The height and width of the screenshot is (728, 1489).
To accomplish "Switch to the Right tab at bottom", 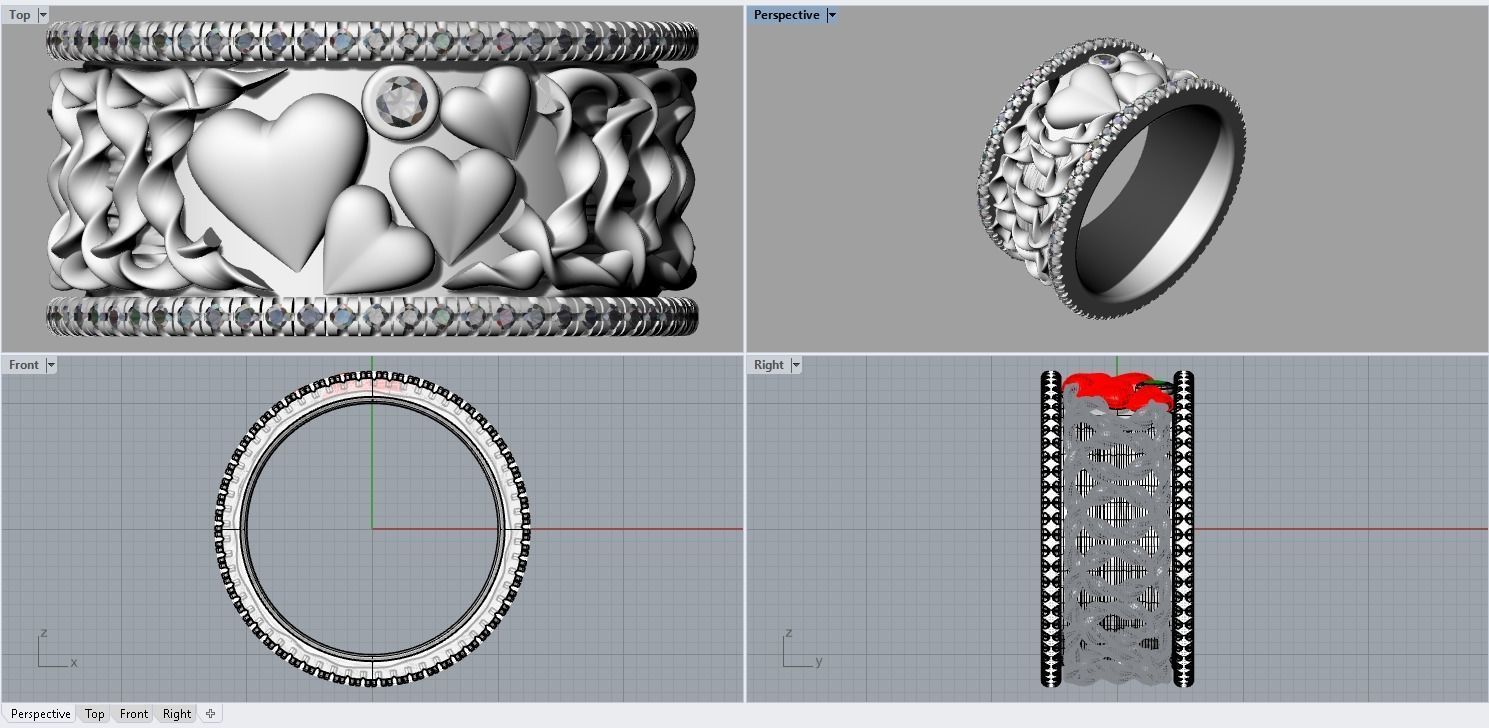I will [177, 714].
